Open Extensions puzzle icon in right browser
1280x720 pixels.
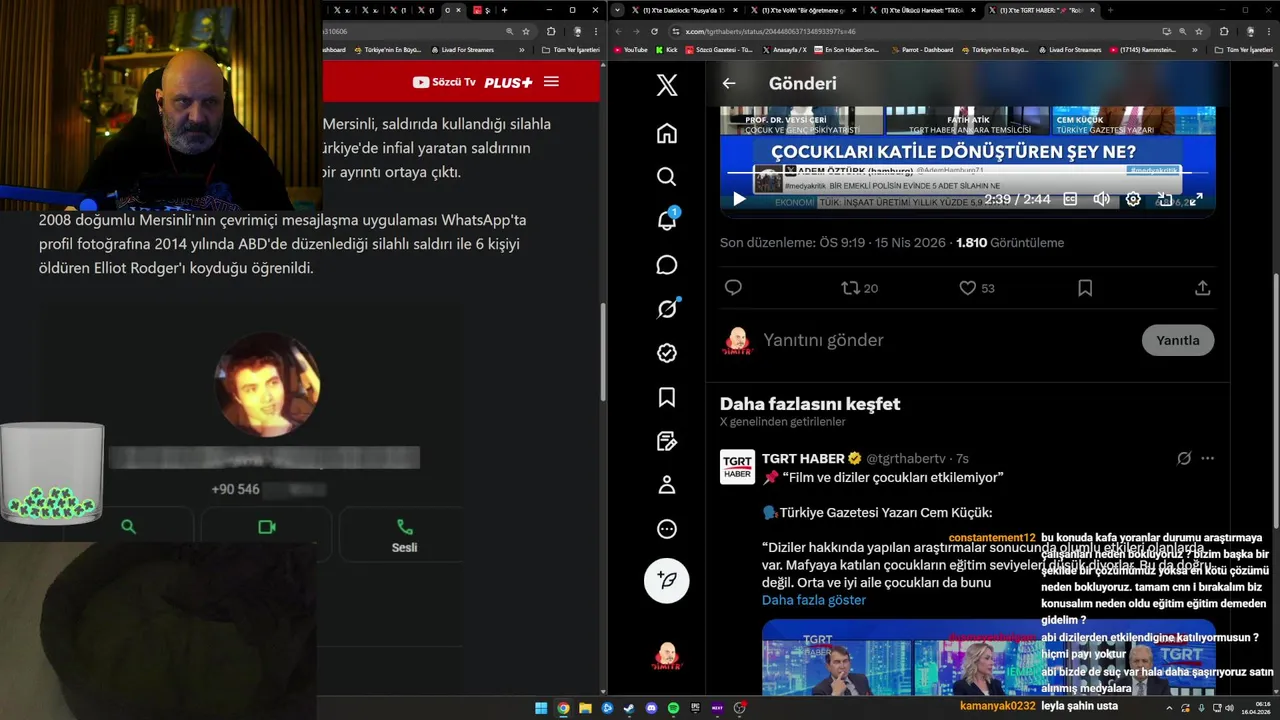pos(1223,31)
